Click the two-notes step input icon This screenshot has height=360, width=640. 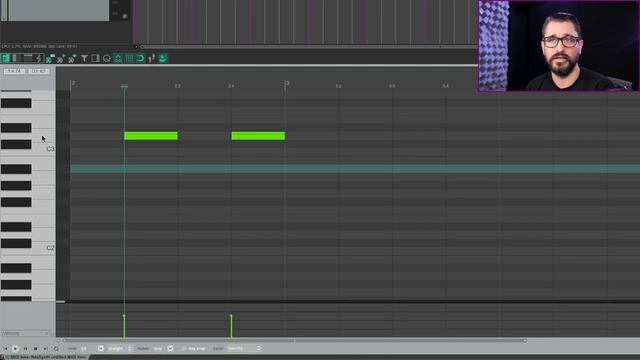click(x=152, y=58)
